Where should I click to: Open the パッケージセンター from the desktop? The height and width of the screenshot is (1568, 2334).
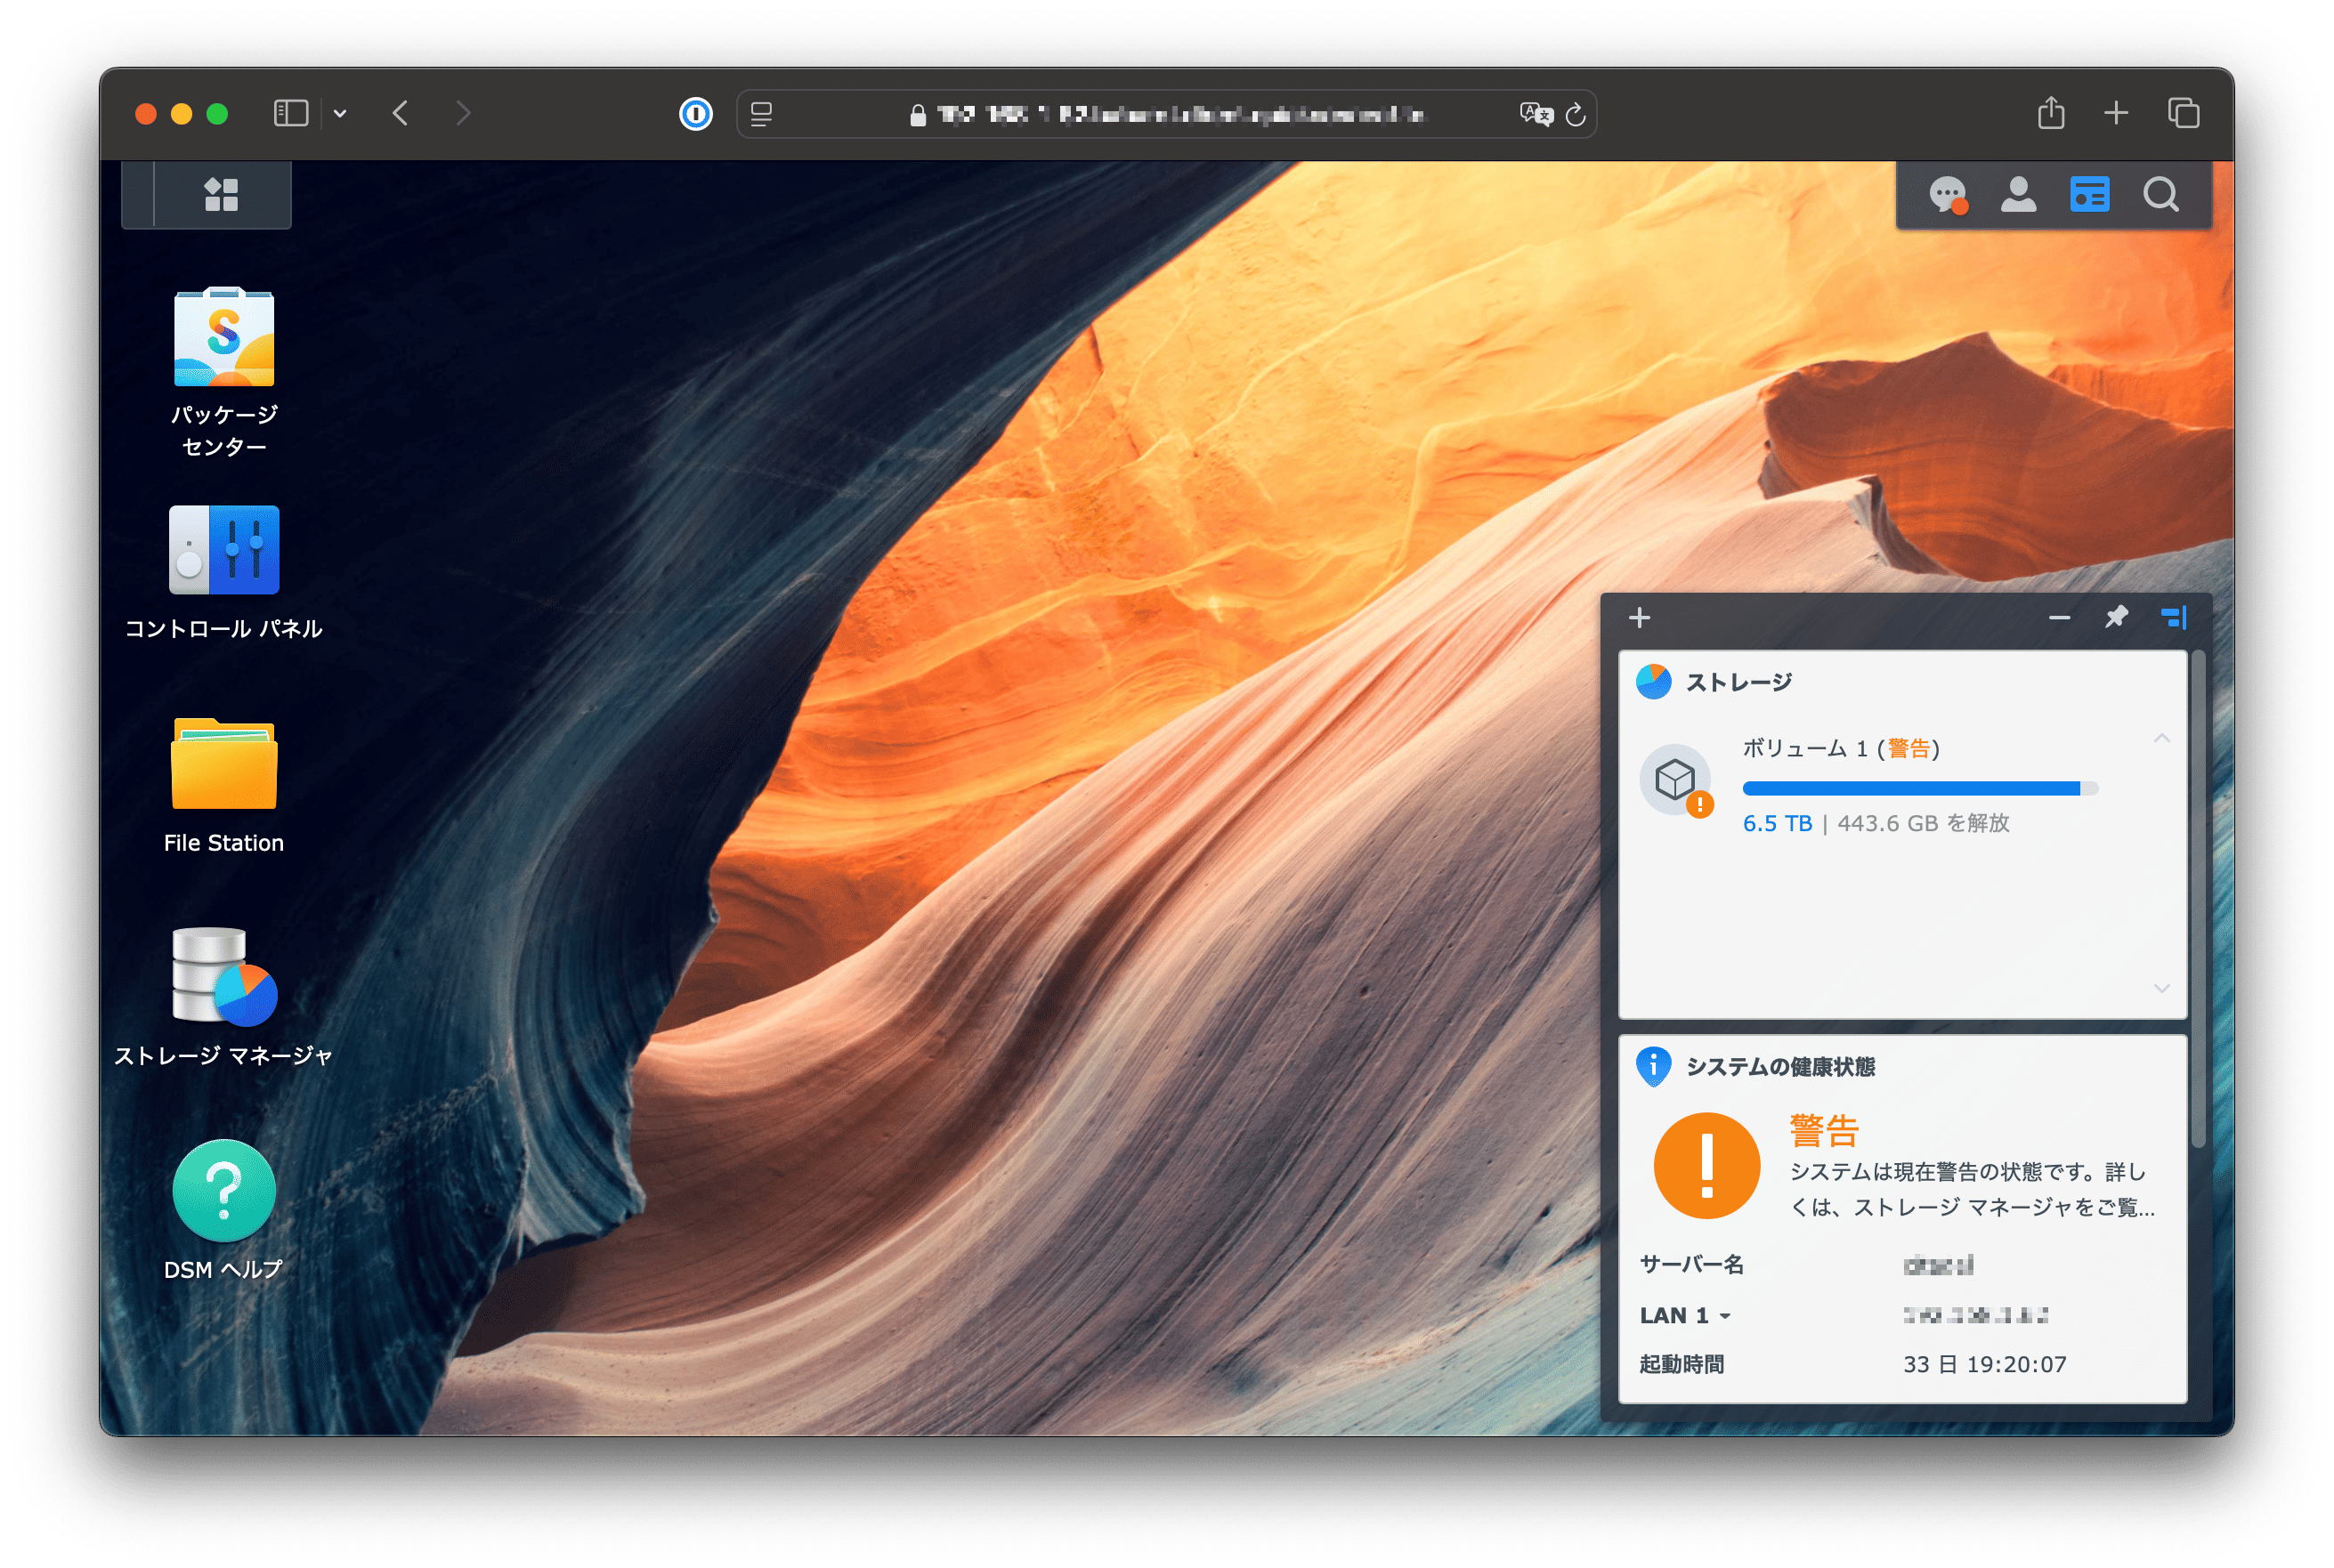pyautogui.click(x=224, y=338)
